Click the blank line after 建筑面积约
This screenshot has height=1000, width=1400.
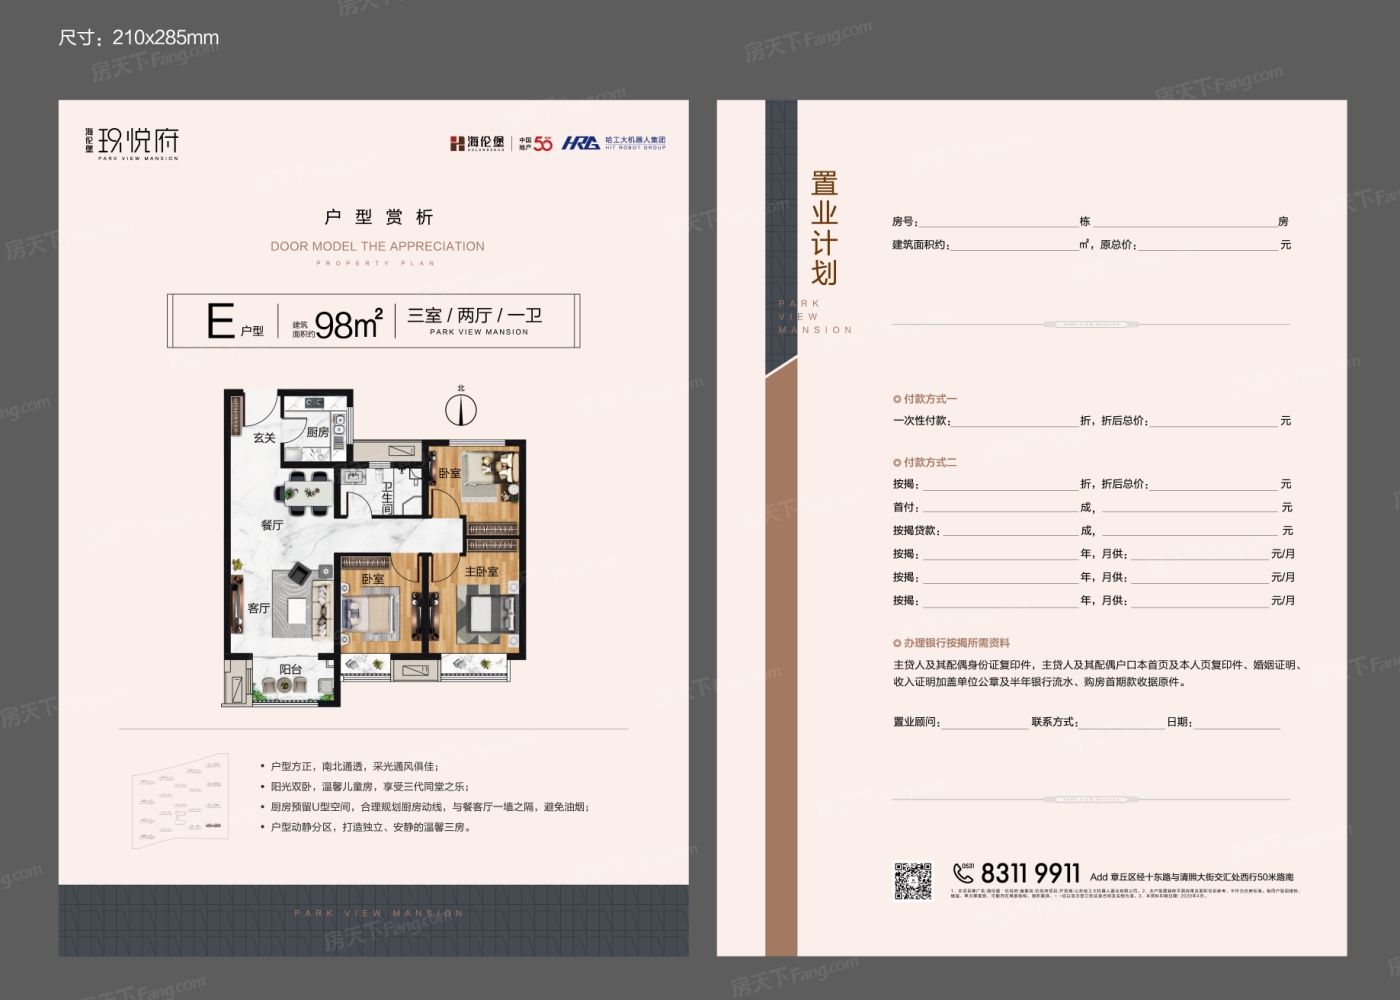[1014, 249]
